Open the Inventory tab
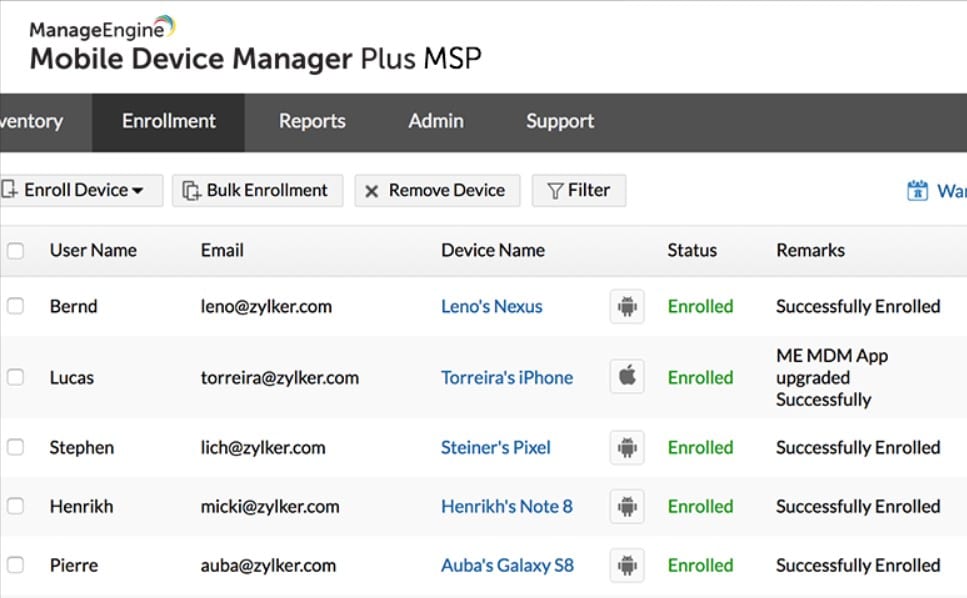967x598 pixels. [x=46, y=122]
